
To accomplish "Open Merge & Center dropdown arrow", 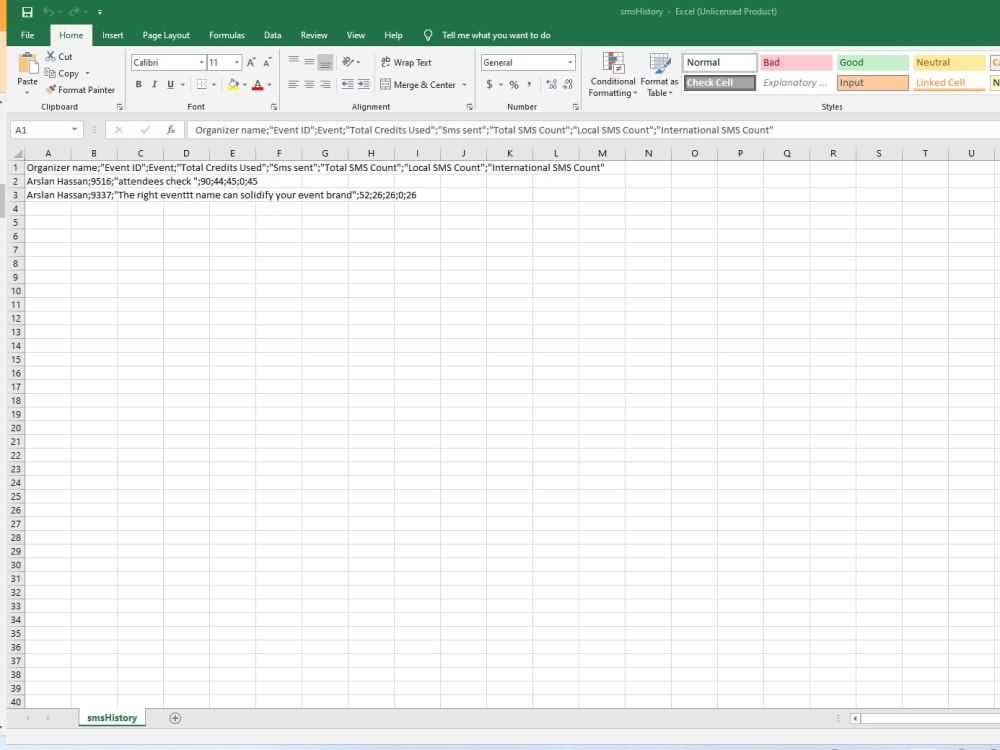I will (x=464, y=84).
